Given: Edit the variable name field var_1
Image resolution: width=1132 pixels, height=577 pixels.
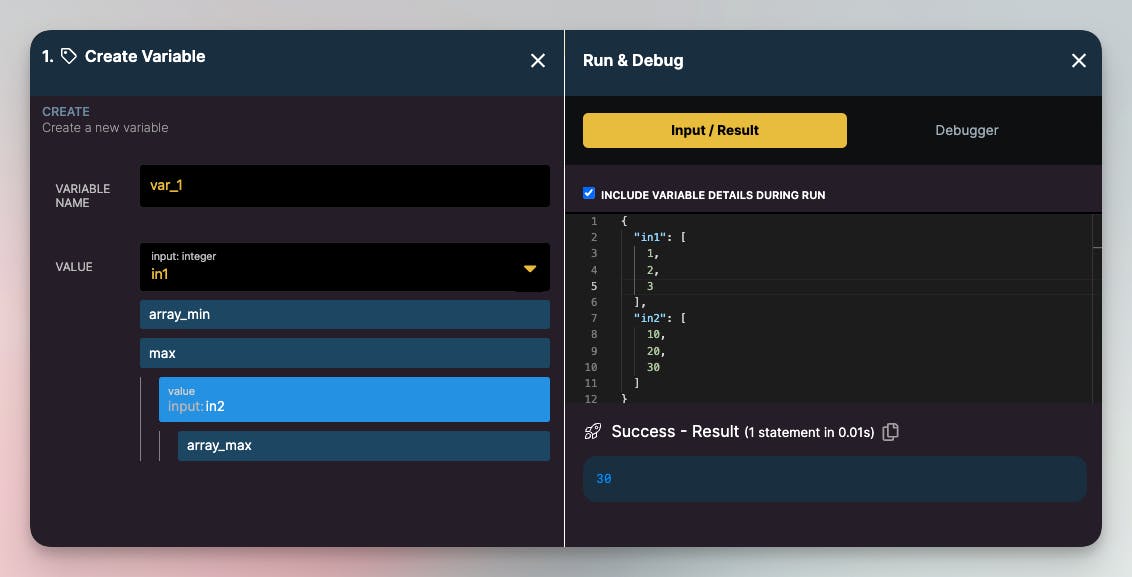Looking at the screenshot, I should click(344, 186).
